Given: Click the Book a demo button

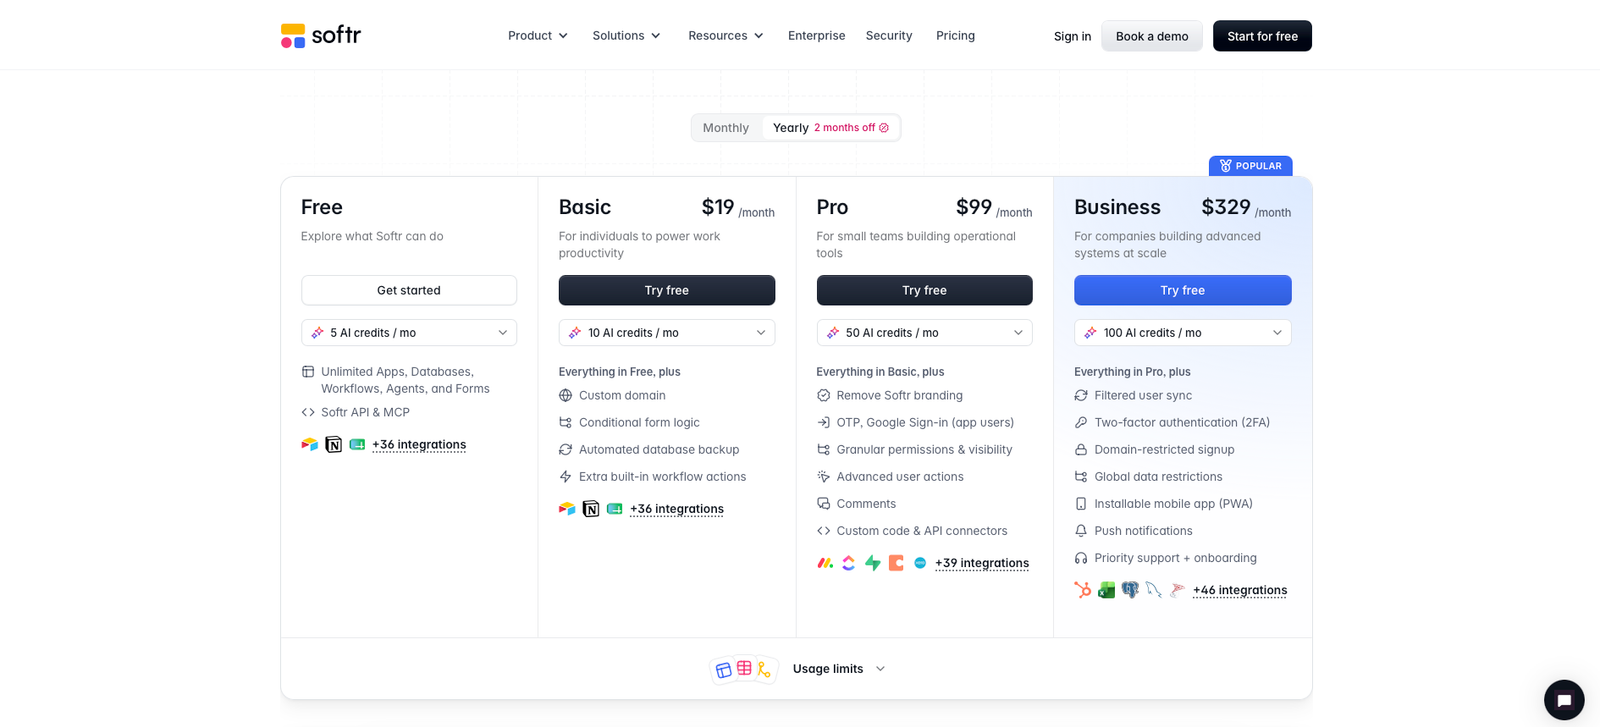Looking at the screenshot, I should [x=1152, y=36].
